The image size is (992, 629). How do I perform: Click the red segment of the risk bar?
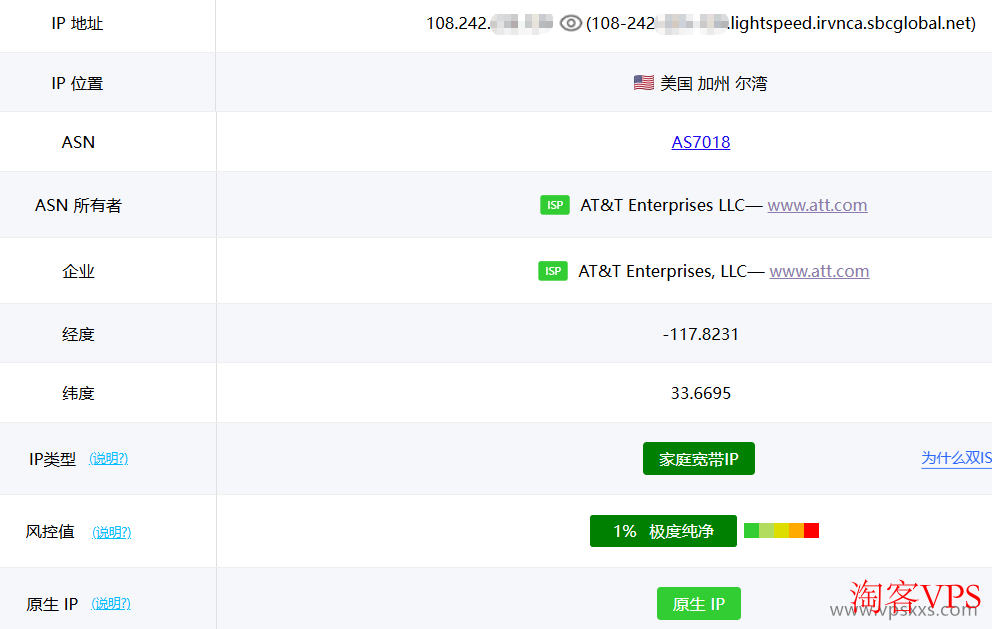[x=811, y=530]
